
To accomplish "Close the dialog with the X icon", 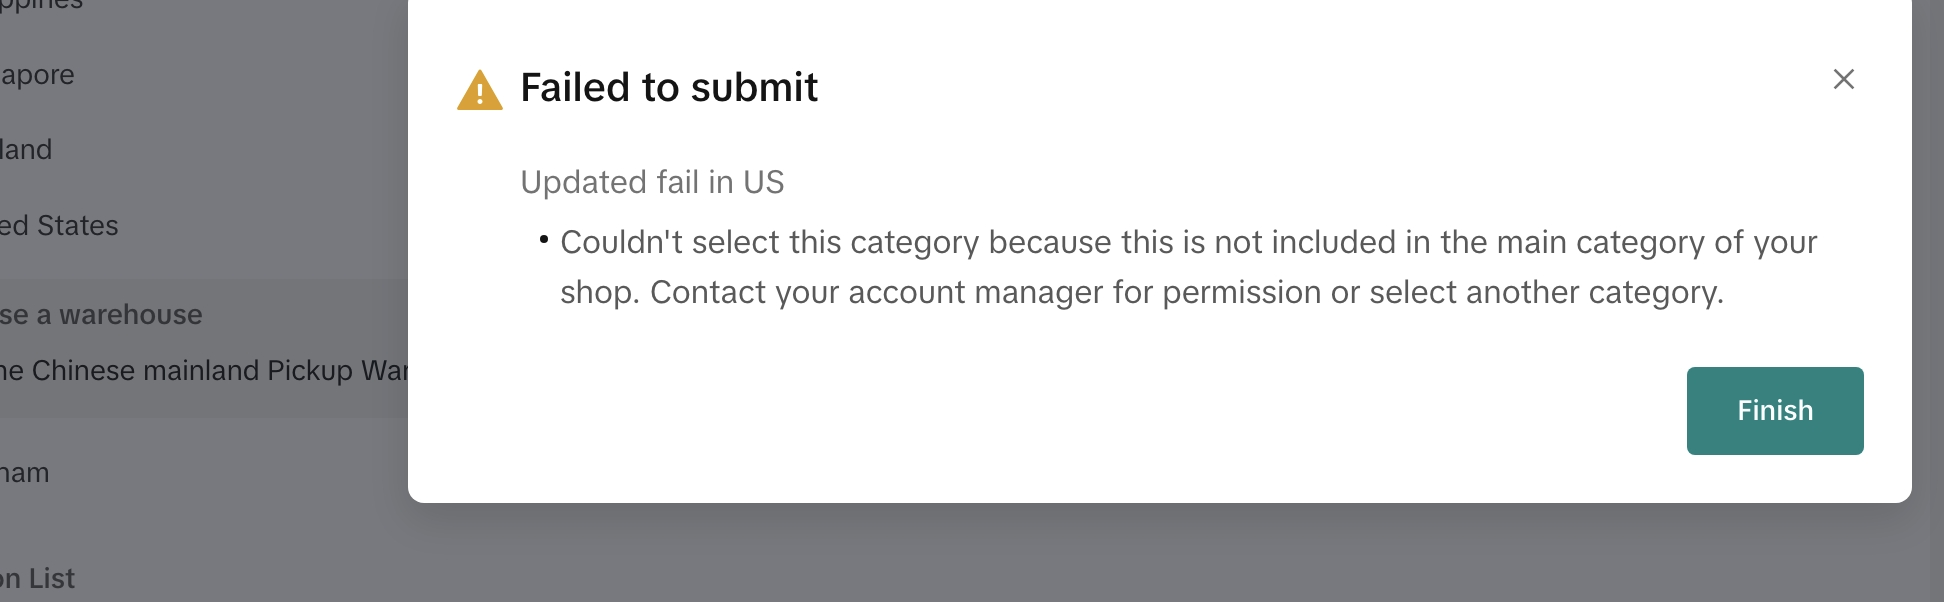I will [x=1843, y=79].
